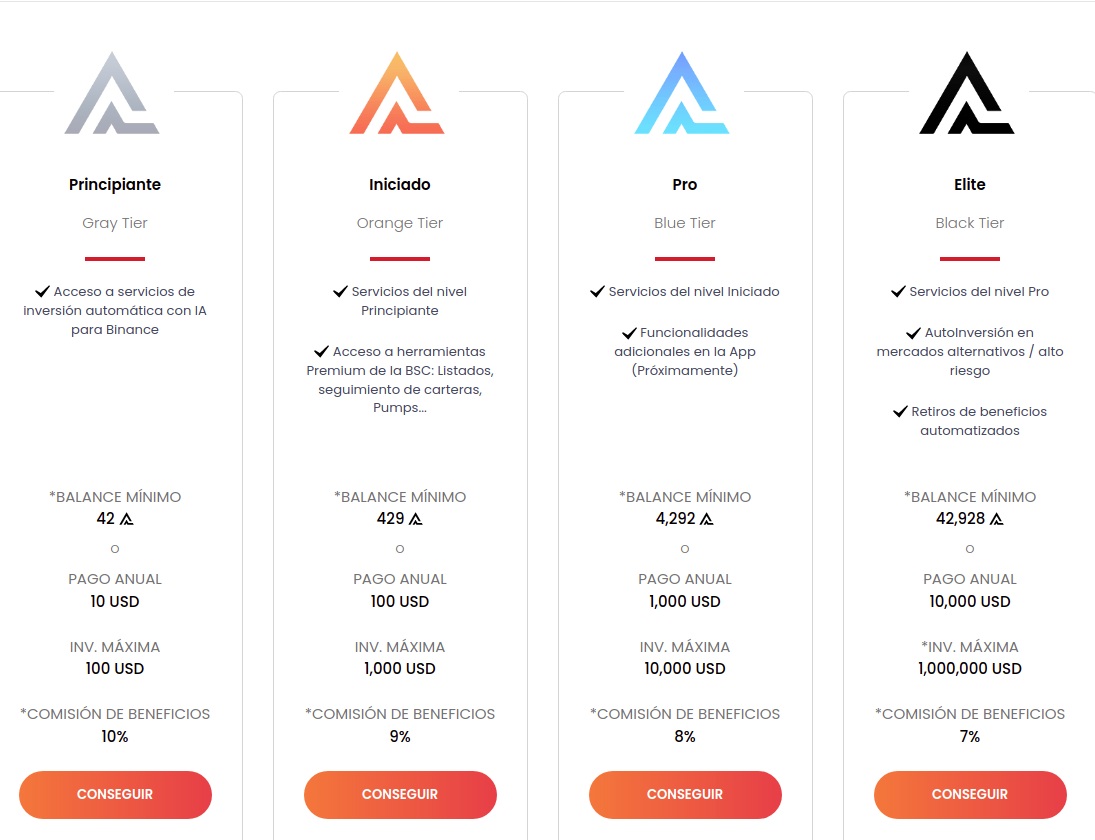Image resolution: width=1095 pixels, height=840 pixels.
Task: Click token icon beside 4,292 balance
Action: click(x=706, y=519)
